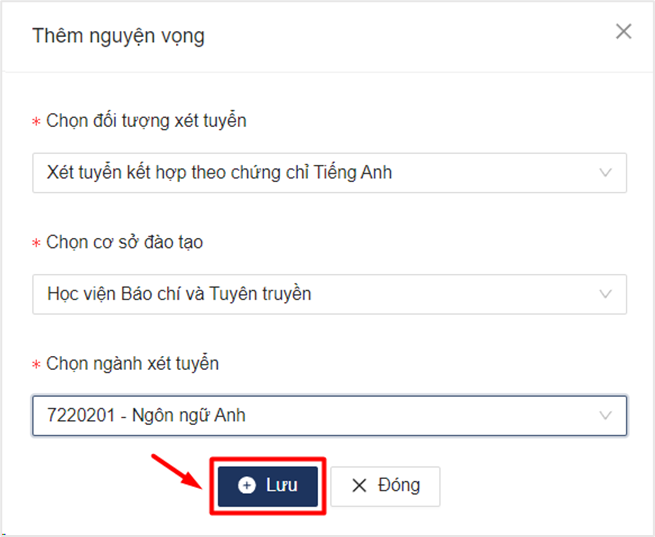
Task: Open the 'Xét tuyển kết hợp theo chứng chỉ Tiếng Anh' selection
Action: (x=330, y=173)
